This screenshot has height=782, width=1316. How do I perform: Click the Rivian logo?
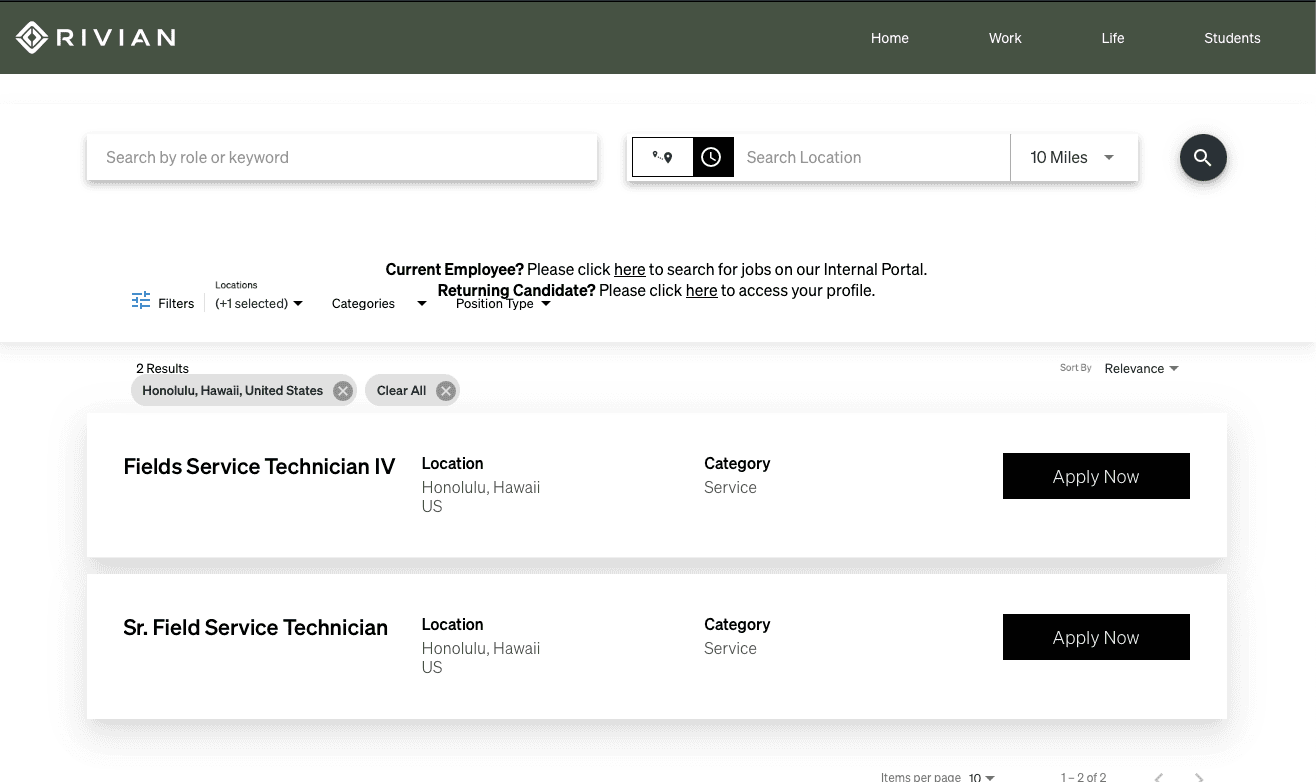pos(96,38)
